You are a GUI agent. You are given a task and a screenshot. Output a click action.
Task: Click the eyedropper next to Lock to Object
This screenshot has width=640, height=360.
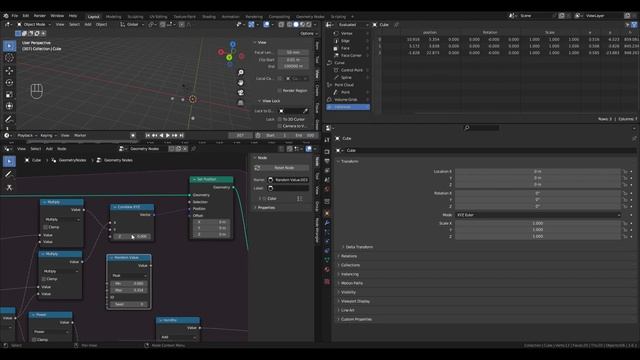(305, 111)
